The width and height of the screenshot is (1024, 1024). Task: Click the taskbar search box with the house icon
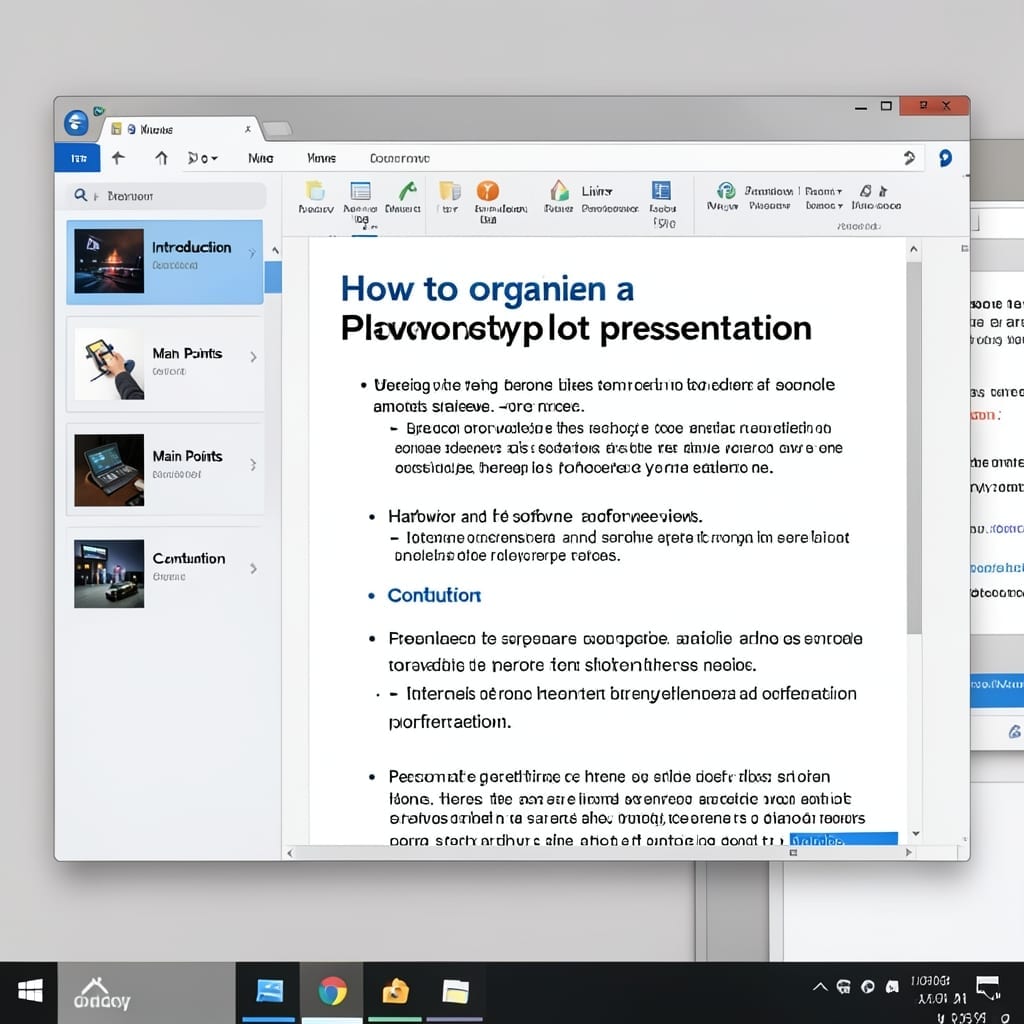pos(146,992)
